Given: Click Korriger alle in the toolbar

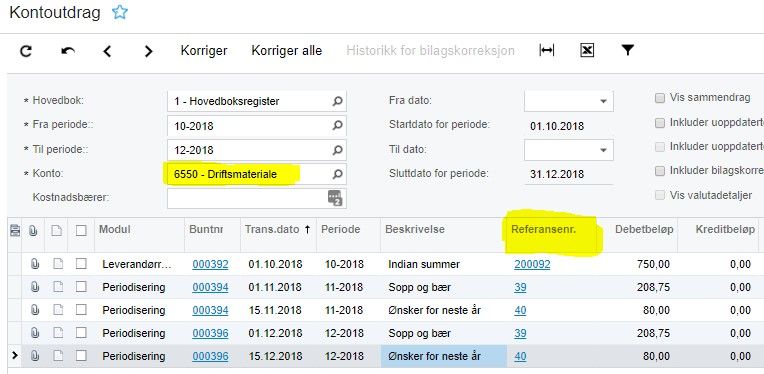Looking at the screenshot, I should coord(286,51).
